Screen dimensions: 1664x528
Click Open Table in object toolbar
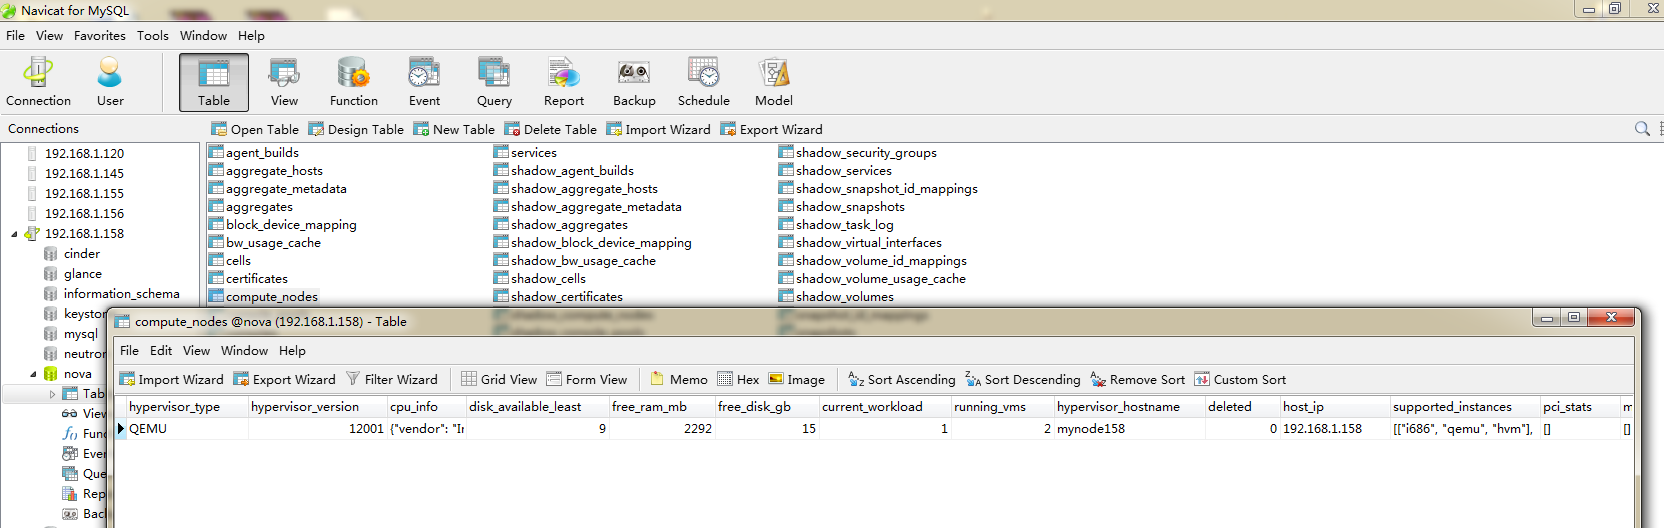(x=255, y=129)
